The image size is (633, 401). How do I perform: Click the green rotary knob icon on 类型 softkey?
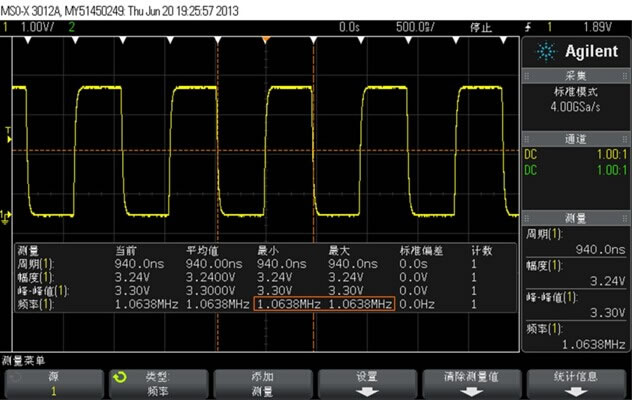pyautogui.click(x=122, y=378)
